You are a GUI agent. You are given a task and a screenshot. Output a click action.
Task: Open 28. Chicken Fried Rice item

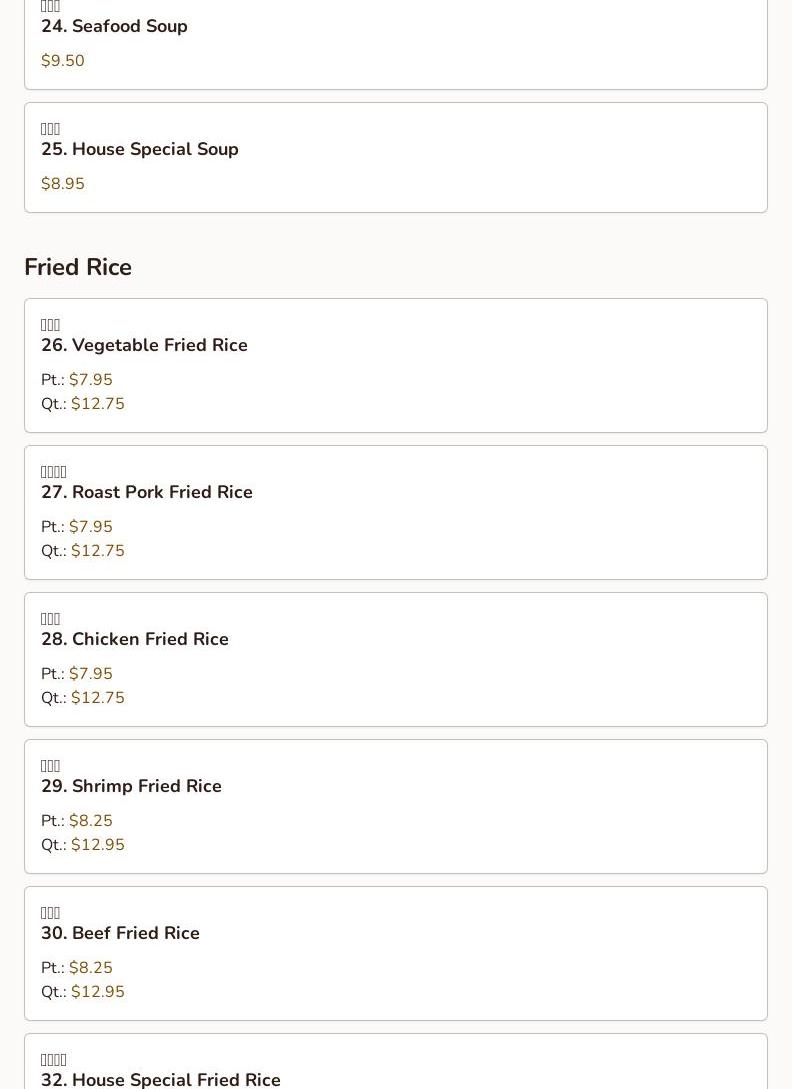(x=135, y=640)
